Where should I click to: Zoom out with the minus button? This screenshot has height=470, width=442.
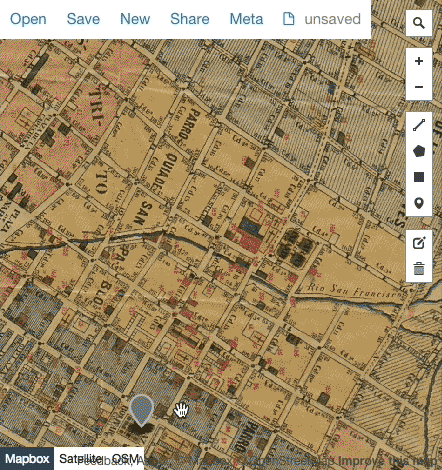419,87
